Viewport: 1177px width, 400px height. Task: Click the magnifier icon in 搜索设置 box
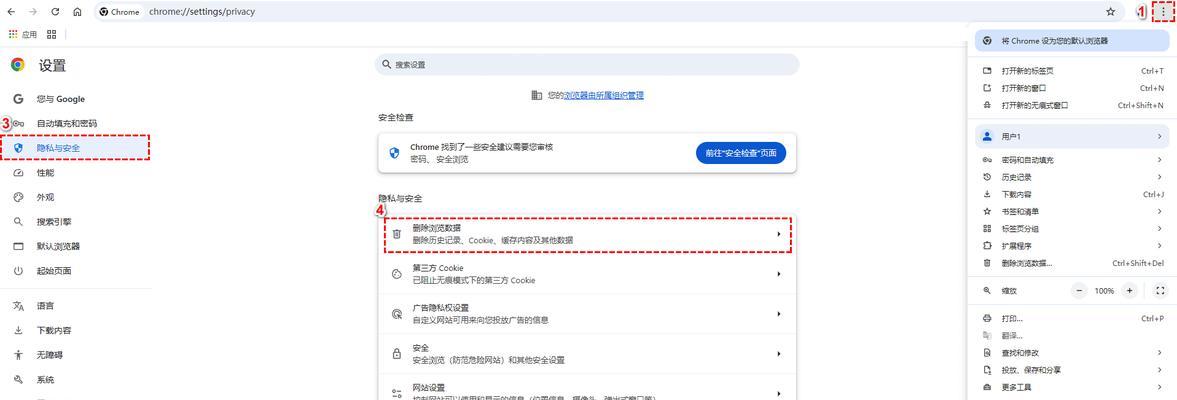(x=387, y=65)
